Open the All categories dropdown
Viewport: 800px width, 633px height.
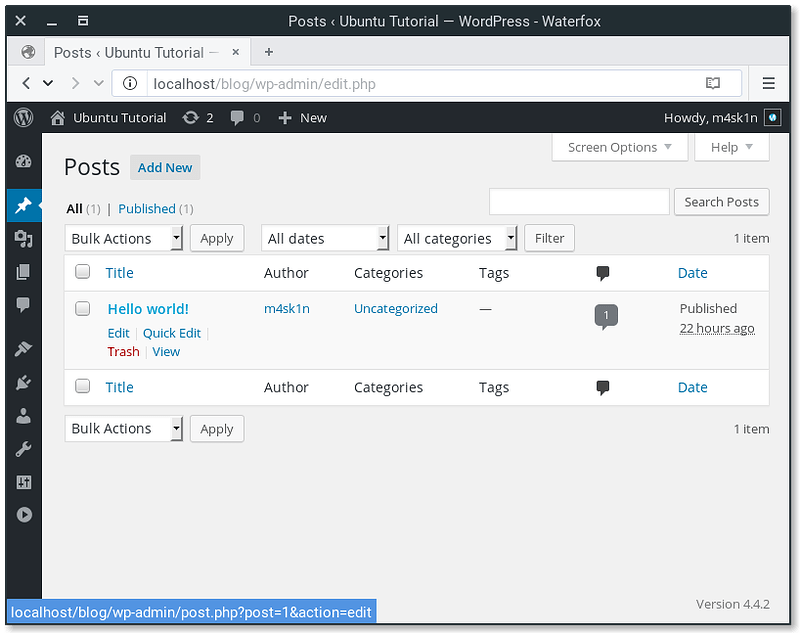click(457, 238)
